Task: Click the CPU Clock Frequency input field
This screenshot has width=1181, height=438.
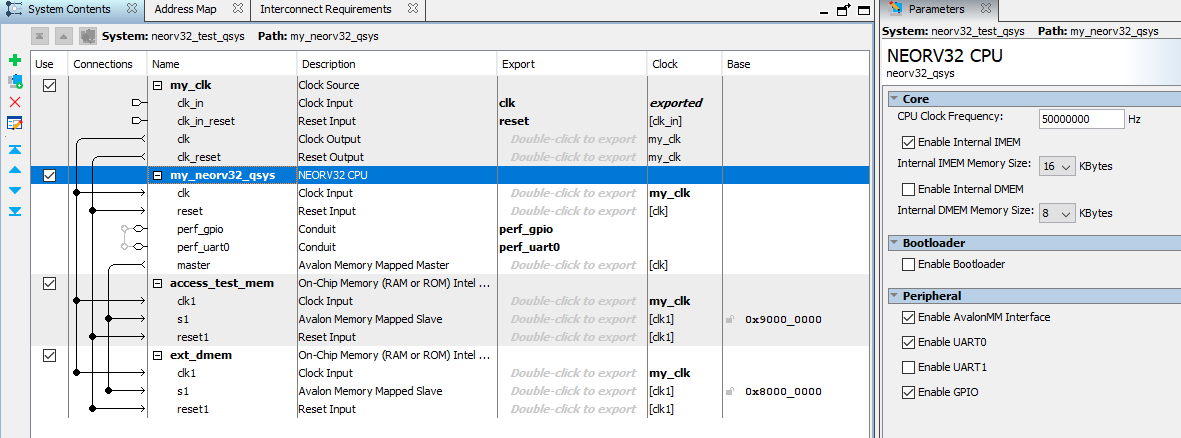Action: pyautogui.click(x=1081, y=119)
